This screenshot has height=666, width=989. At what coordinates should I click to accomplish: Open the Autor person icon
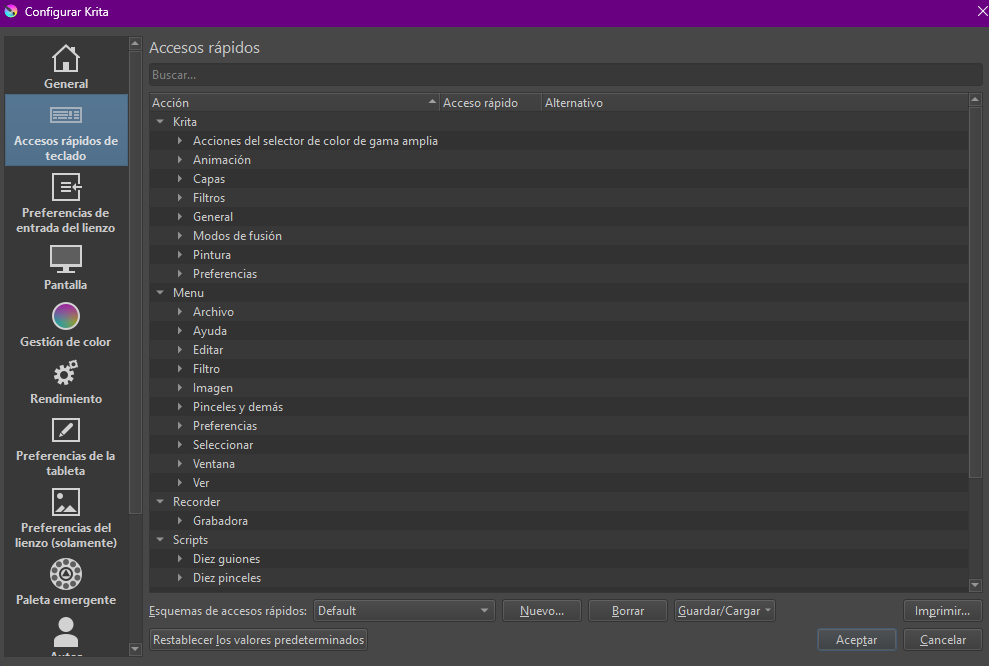(66, 632)
